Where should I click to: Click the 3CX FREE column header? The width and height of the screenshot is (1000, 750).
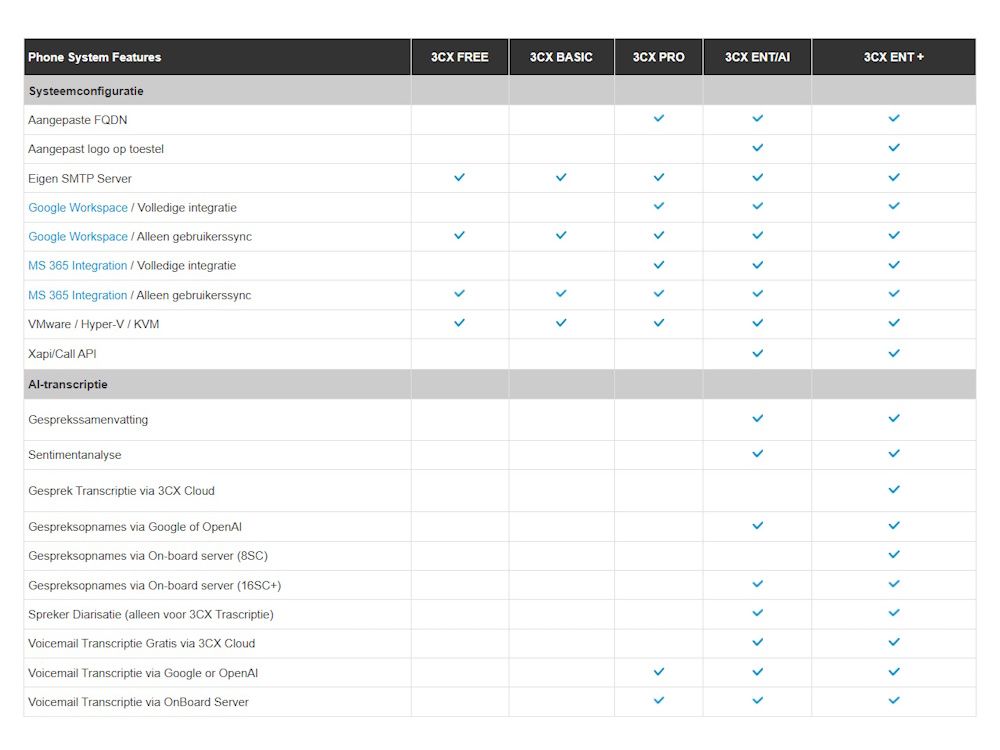[x=459, y=57]
